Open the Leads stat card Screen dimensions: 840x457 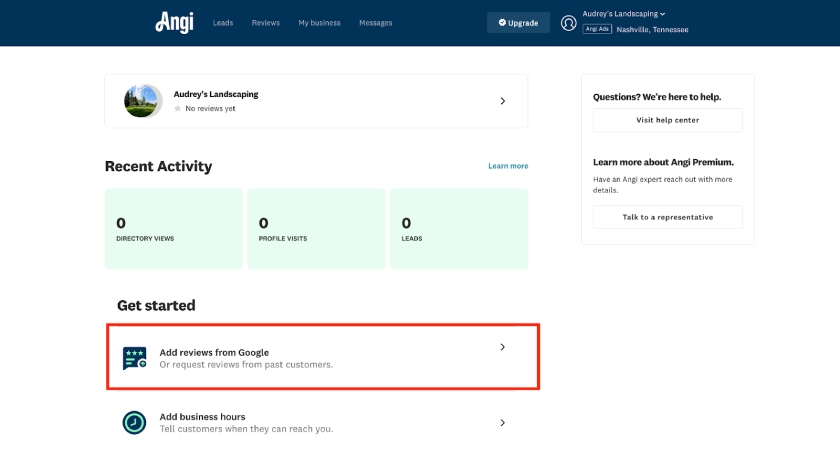click(x=459, y=228)
